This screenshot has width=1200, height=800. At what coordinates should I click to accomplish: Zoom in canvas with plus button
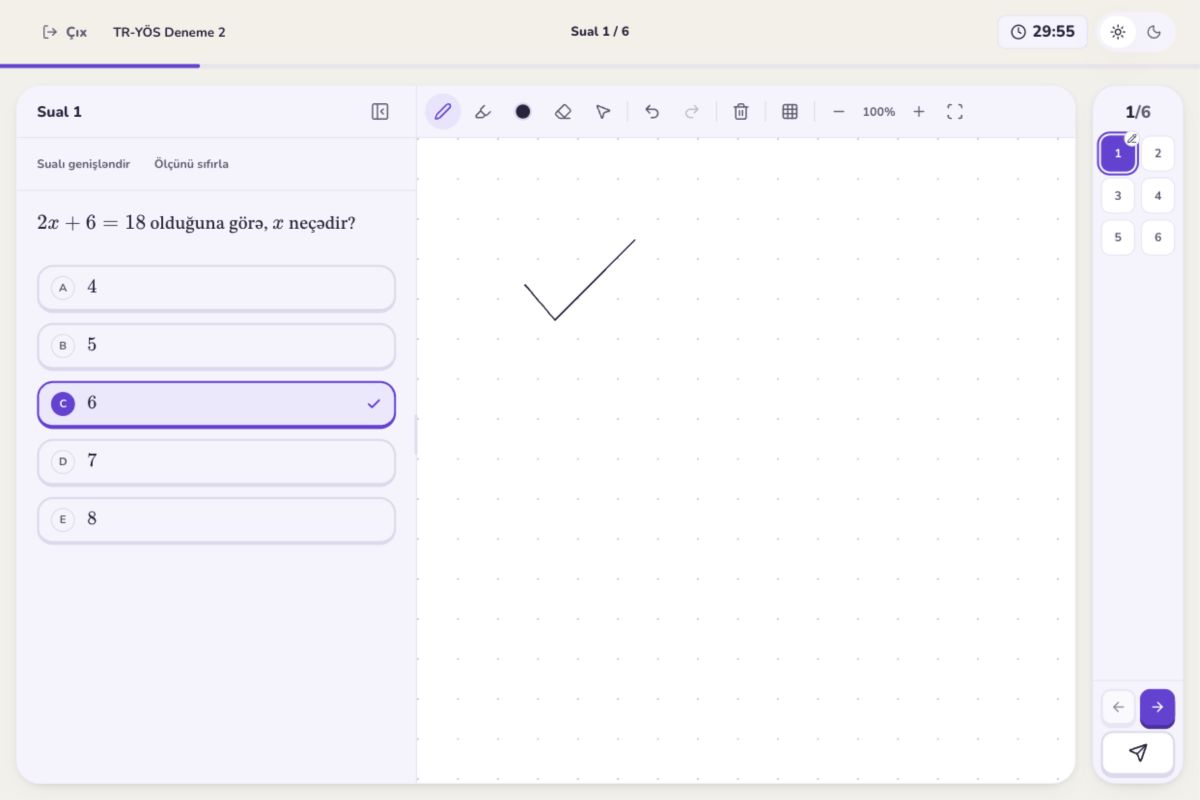(x=919, y=112)
